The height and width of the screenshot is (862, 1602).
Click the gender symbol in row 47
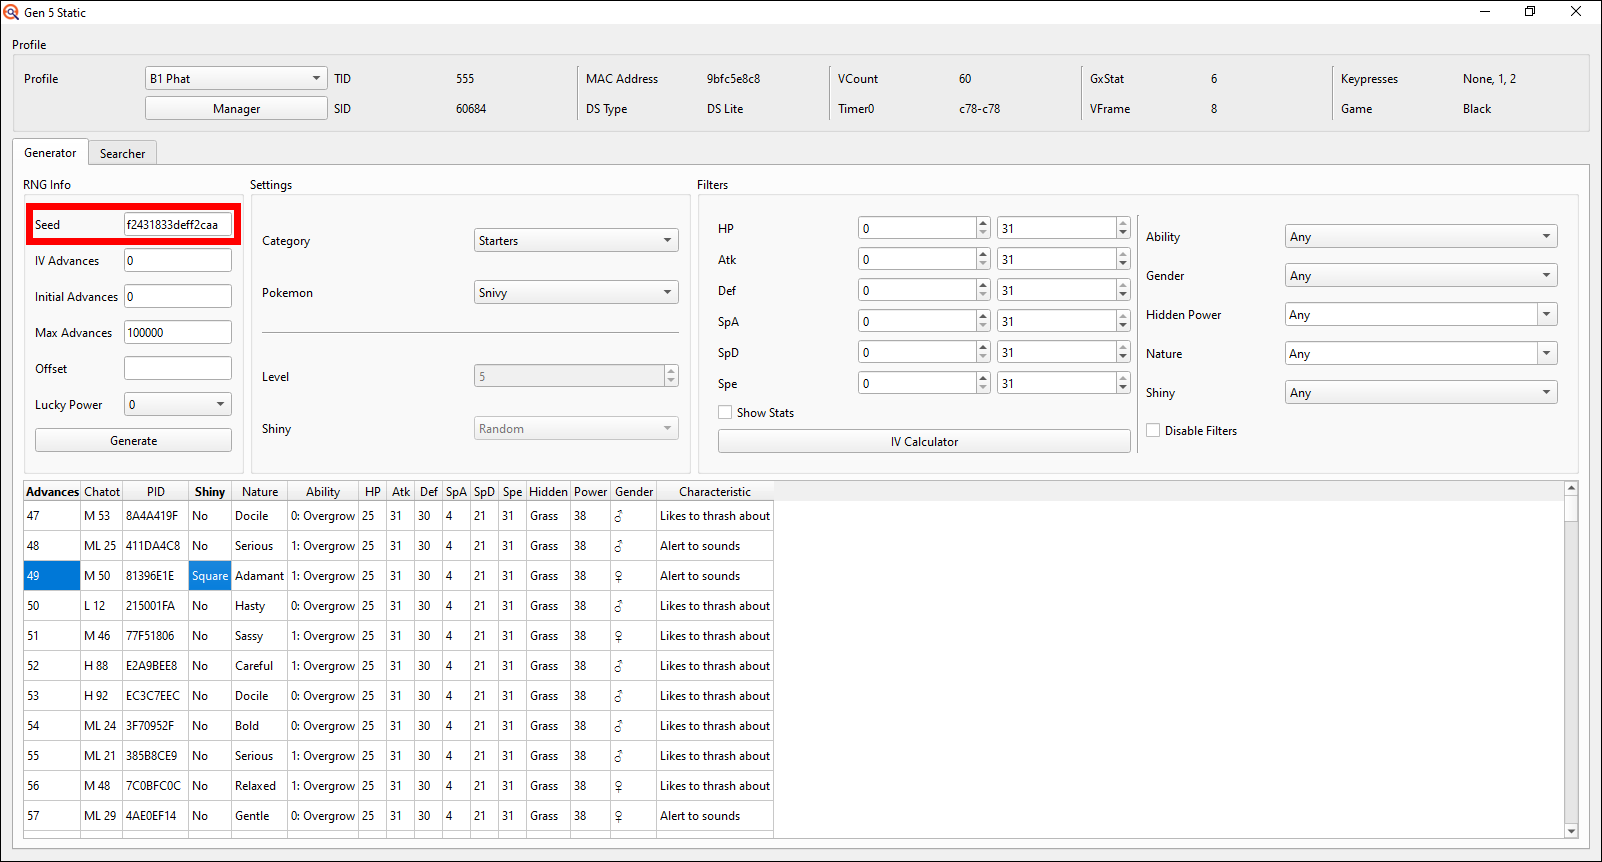(x=618, y=516)
